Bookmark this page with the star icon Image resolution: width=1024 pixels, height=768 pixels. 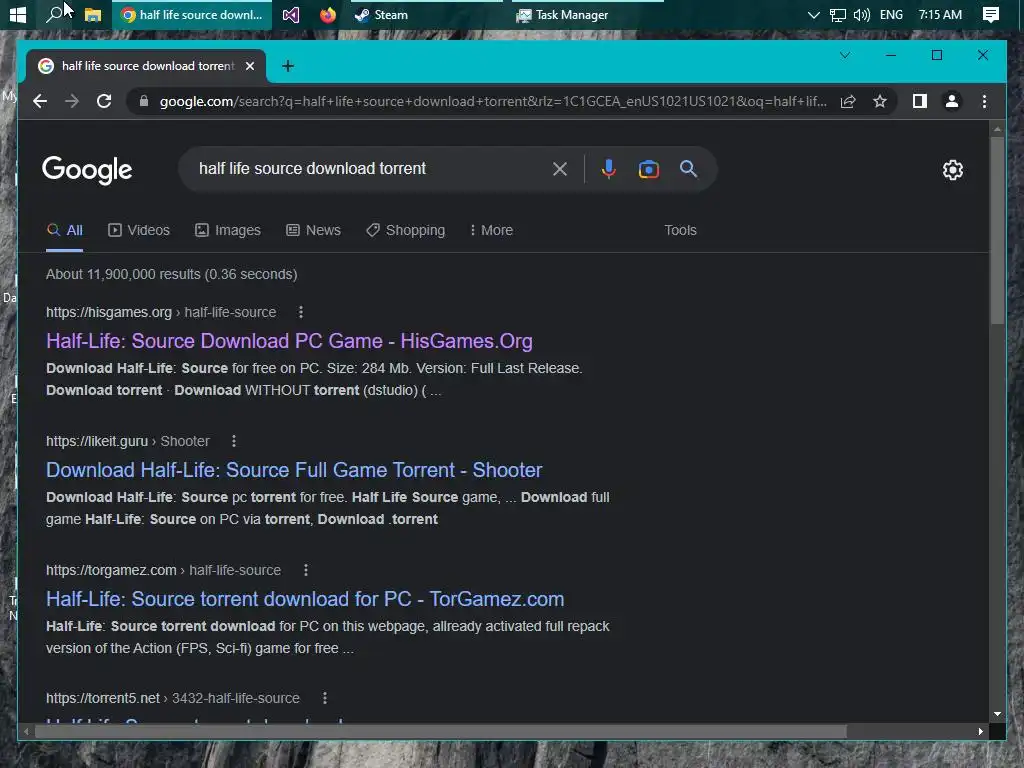880,101
